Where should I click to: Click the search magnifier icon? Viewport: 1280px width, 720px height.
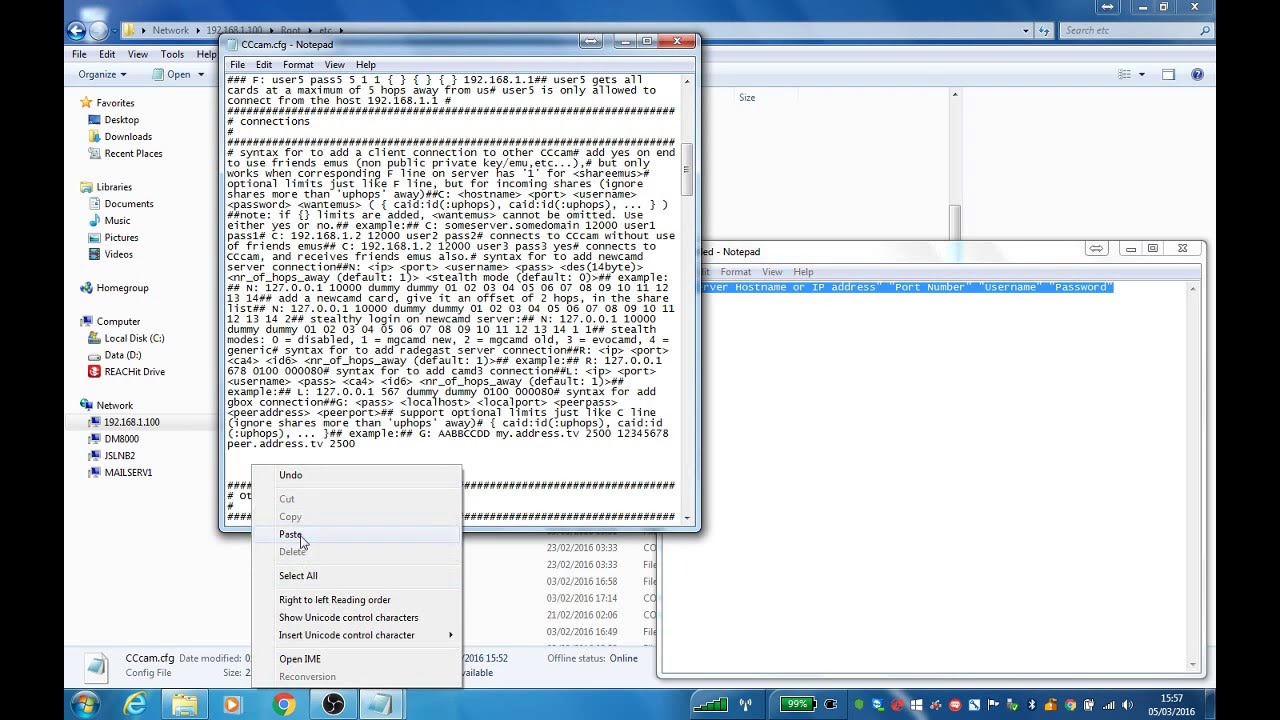[1204, 31]
